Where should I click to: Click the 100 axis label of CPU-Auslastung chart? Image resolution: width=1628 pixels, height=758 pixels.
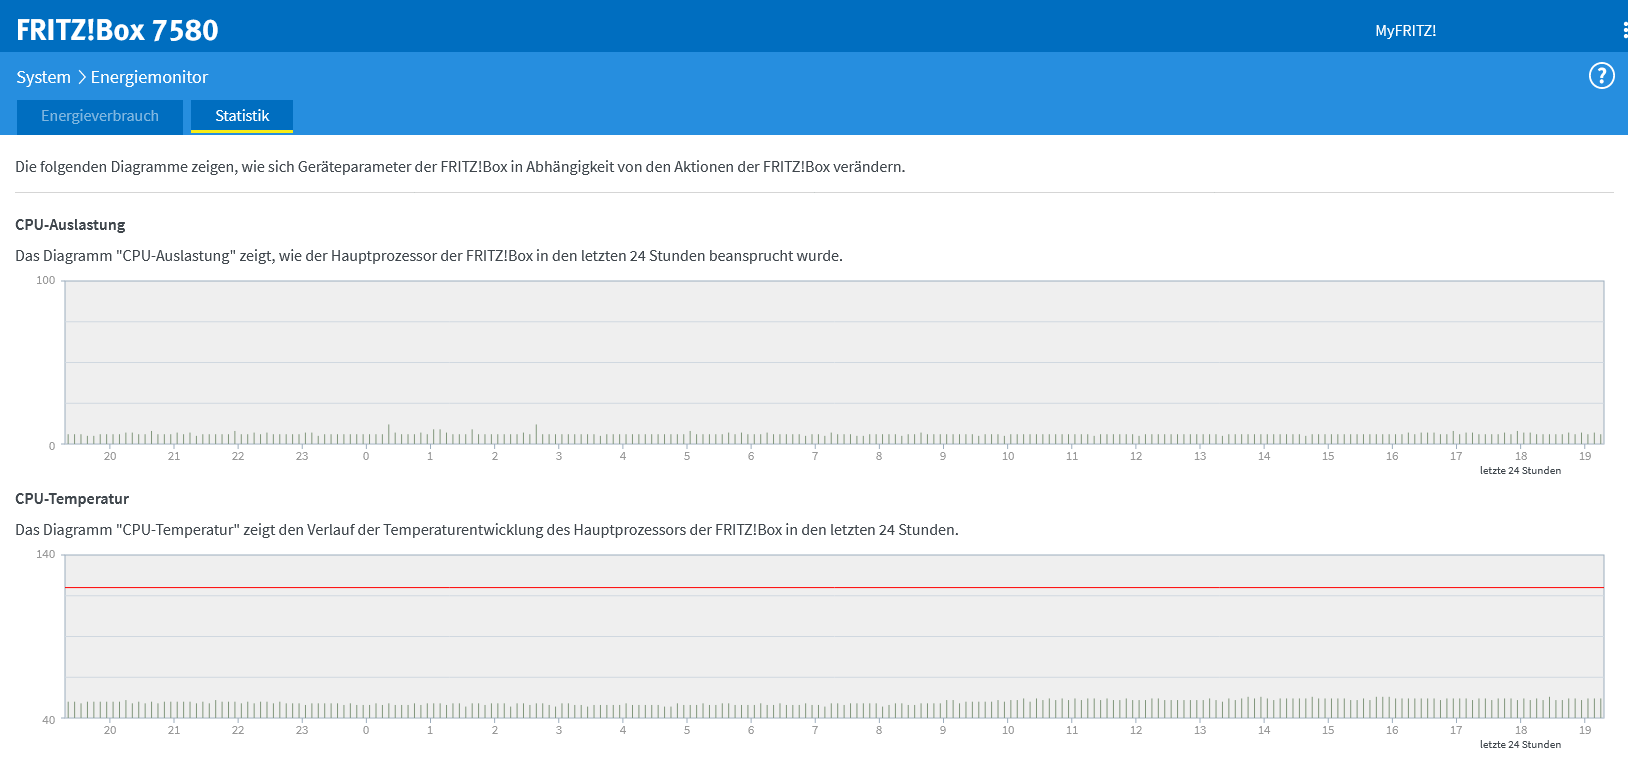(x=46, y=280)
